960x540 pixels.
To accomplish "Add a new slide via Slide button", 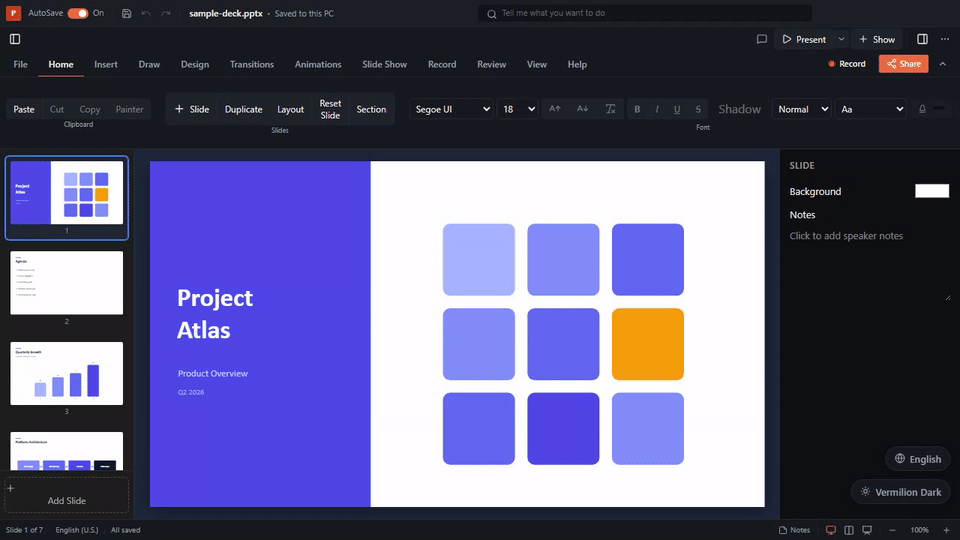I will click(x=192, y=109).
